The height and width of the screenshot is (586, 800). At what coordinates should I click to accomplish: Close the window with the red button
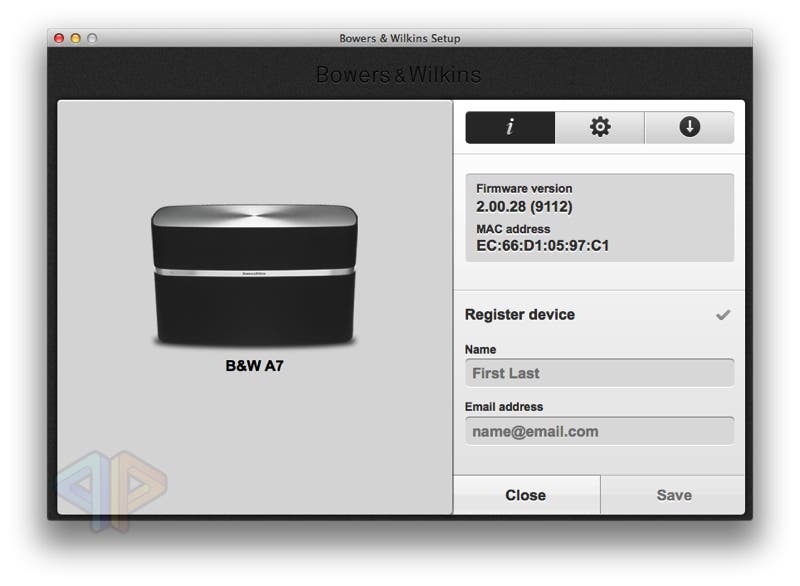tap(59, 38)
